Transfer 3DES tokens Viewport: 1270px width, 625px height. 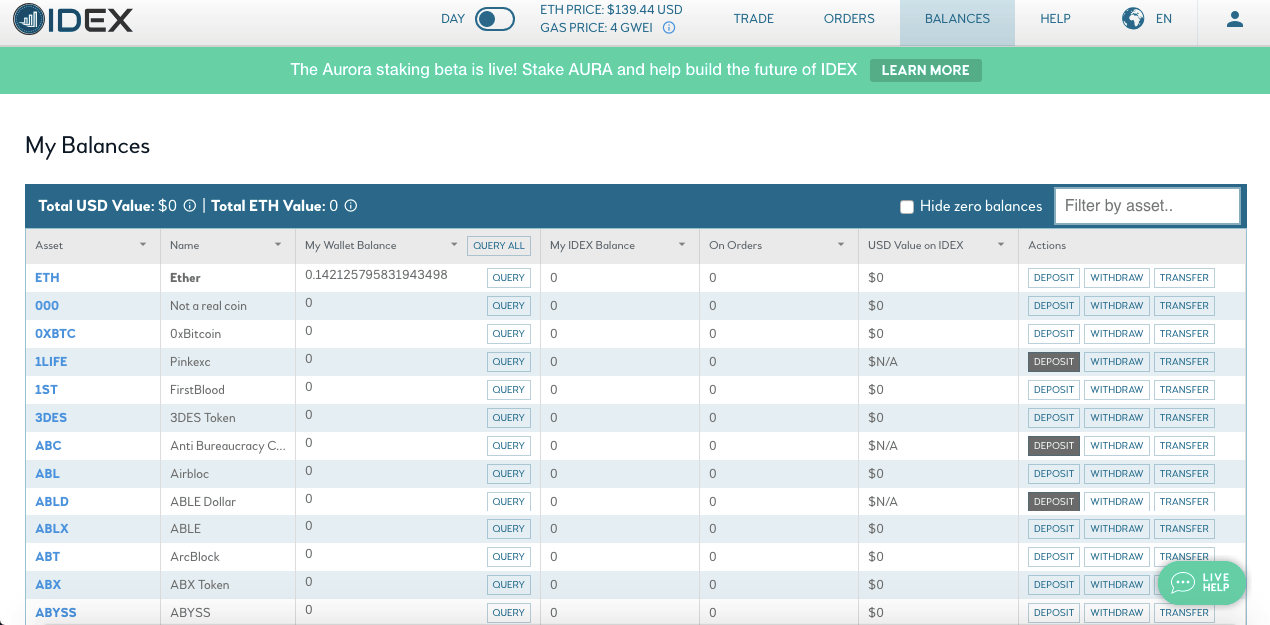(x=1185, y=418)
